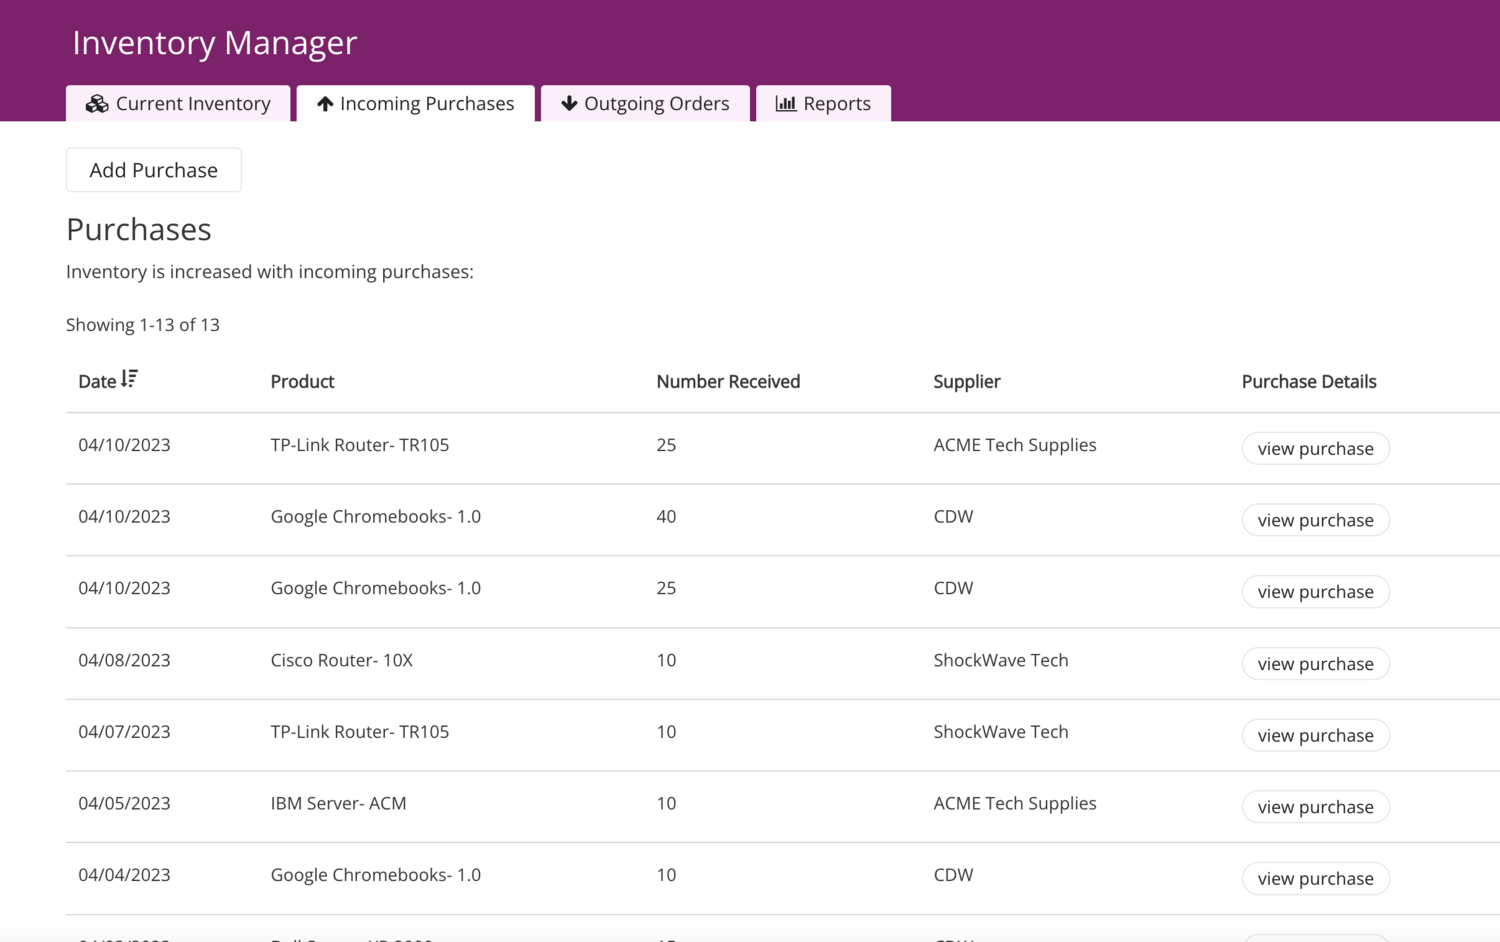View the 04/04/2023 Google Chromebooks purchase

(1315, 879)
